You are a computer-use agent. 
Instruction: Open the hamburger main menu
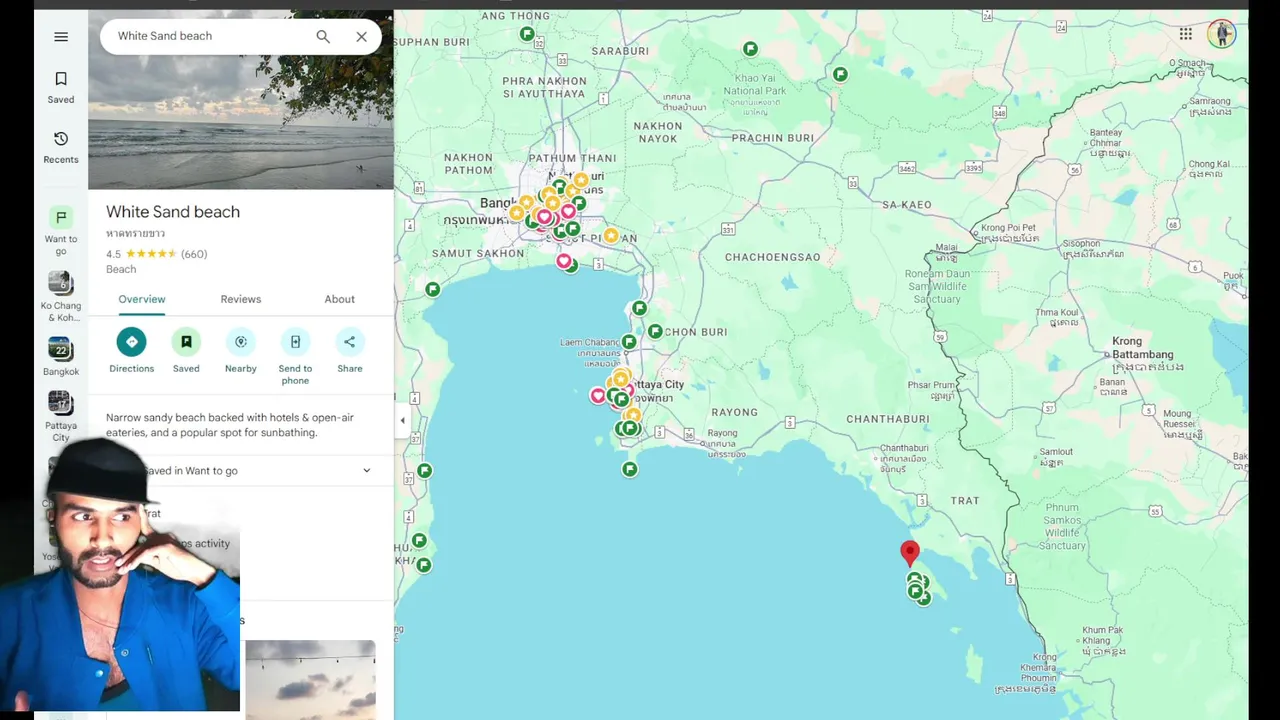(x=61, y=36)
